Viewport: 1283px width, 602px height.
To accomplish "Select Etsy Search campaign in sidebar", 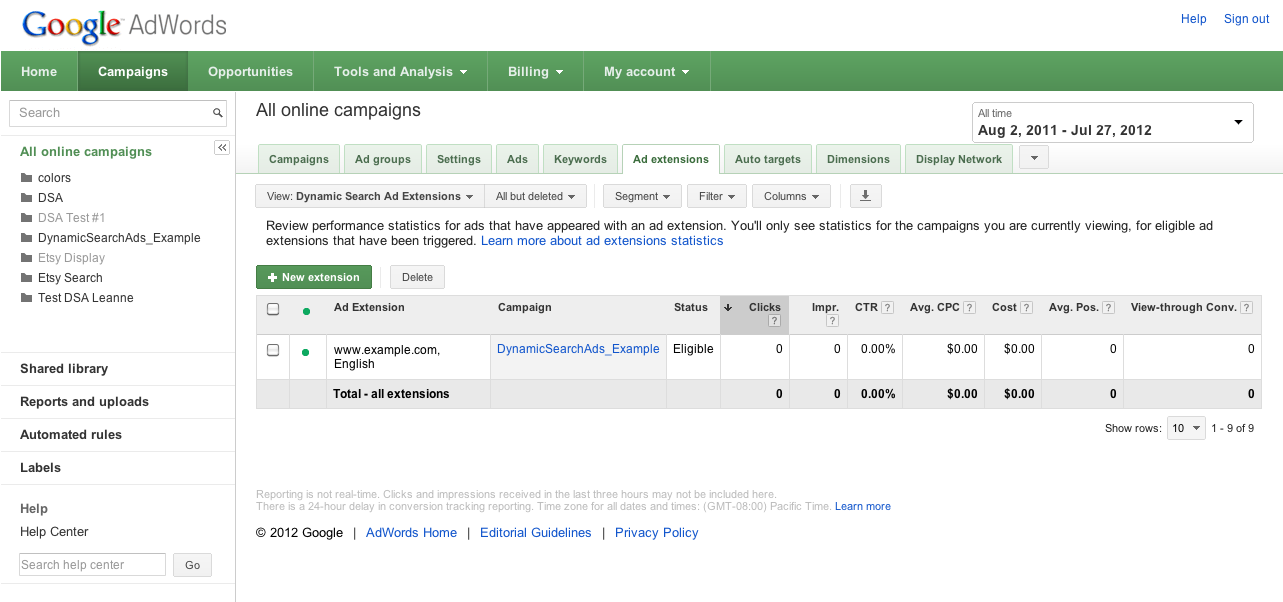I will [x=70, y=278].
